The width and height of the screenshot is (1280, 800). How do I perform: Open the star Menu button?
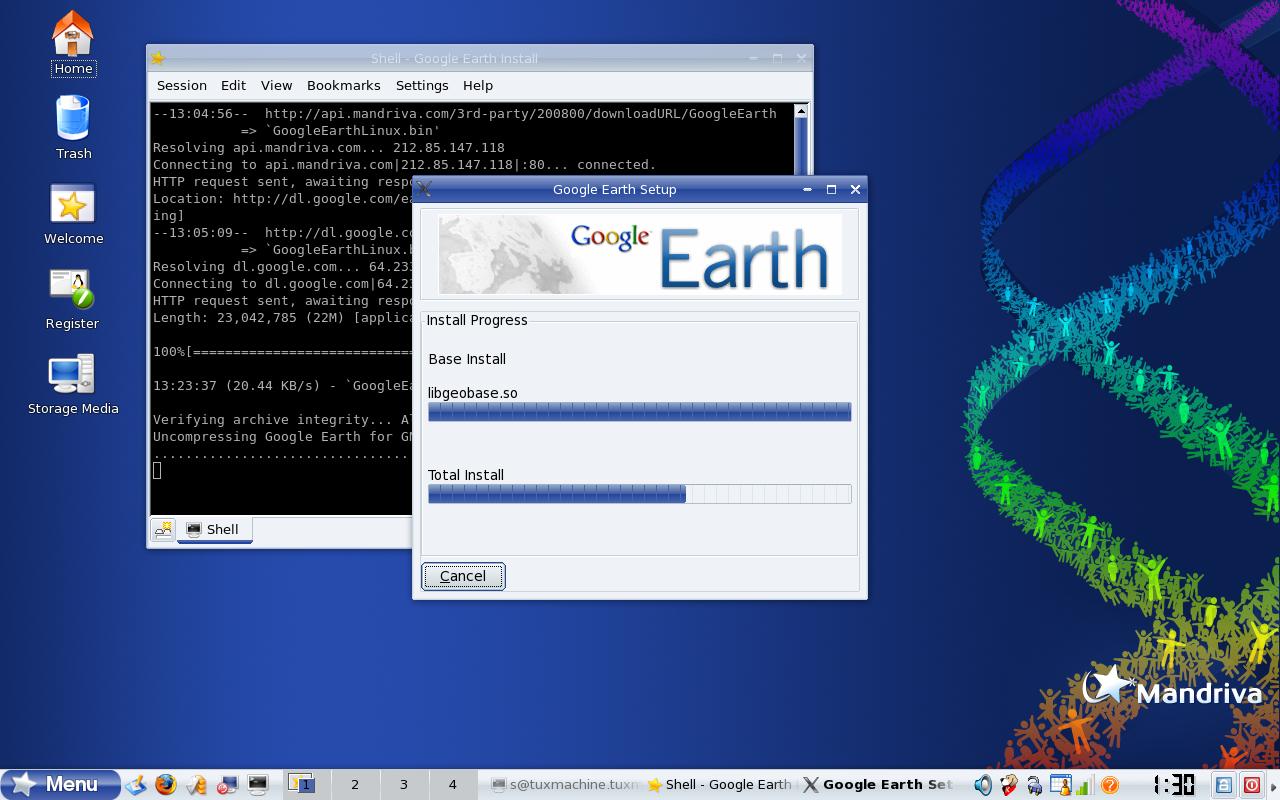tap(61, 784)
